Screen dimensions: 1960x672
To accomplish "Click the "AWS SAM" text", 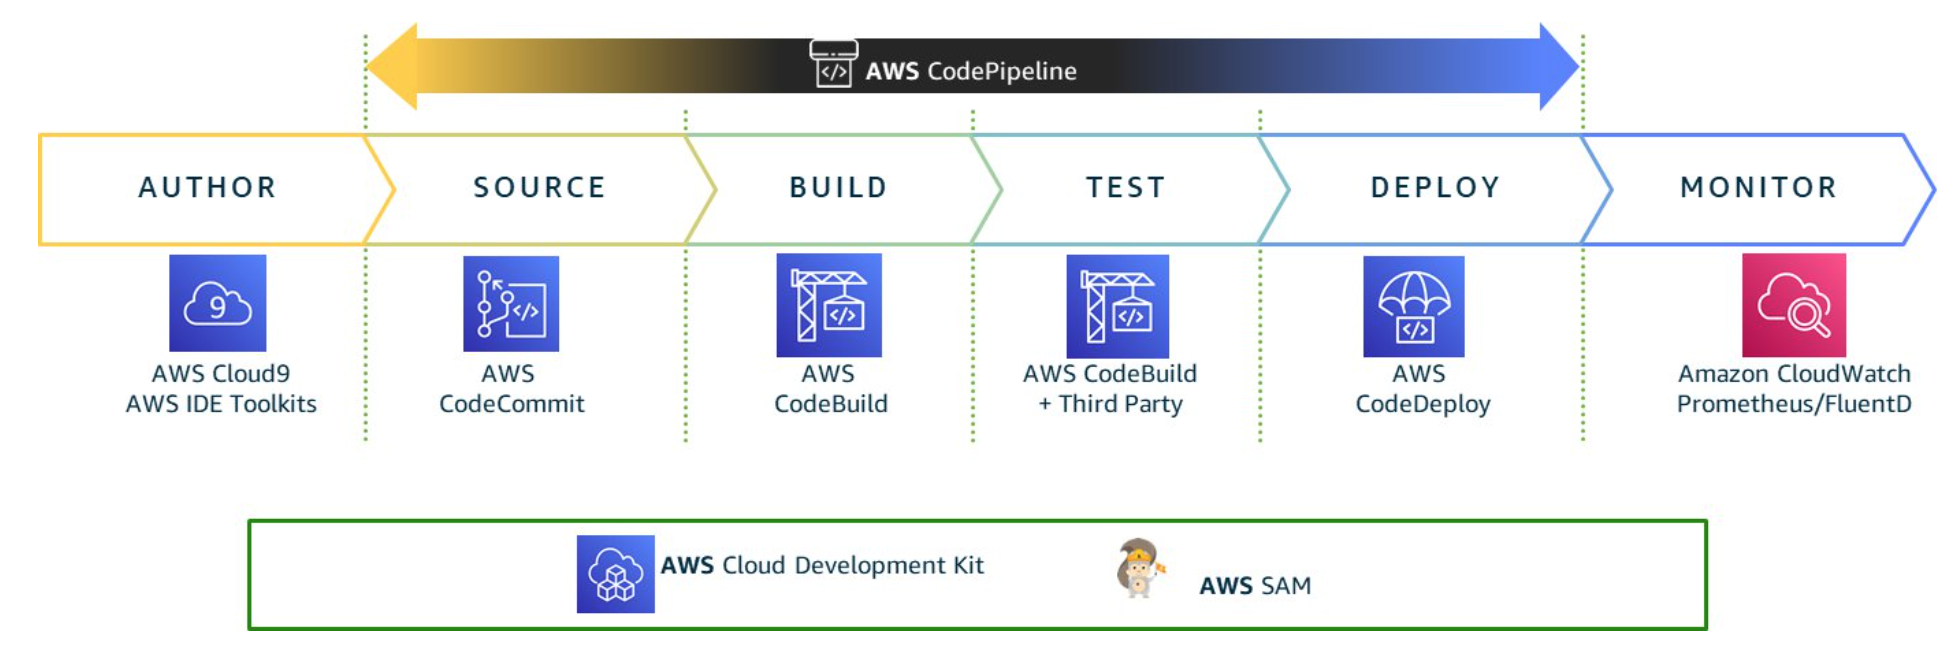I will (1255, 586).
